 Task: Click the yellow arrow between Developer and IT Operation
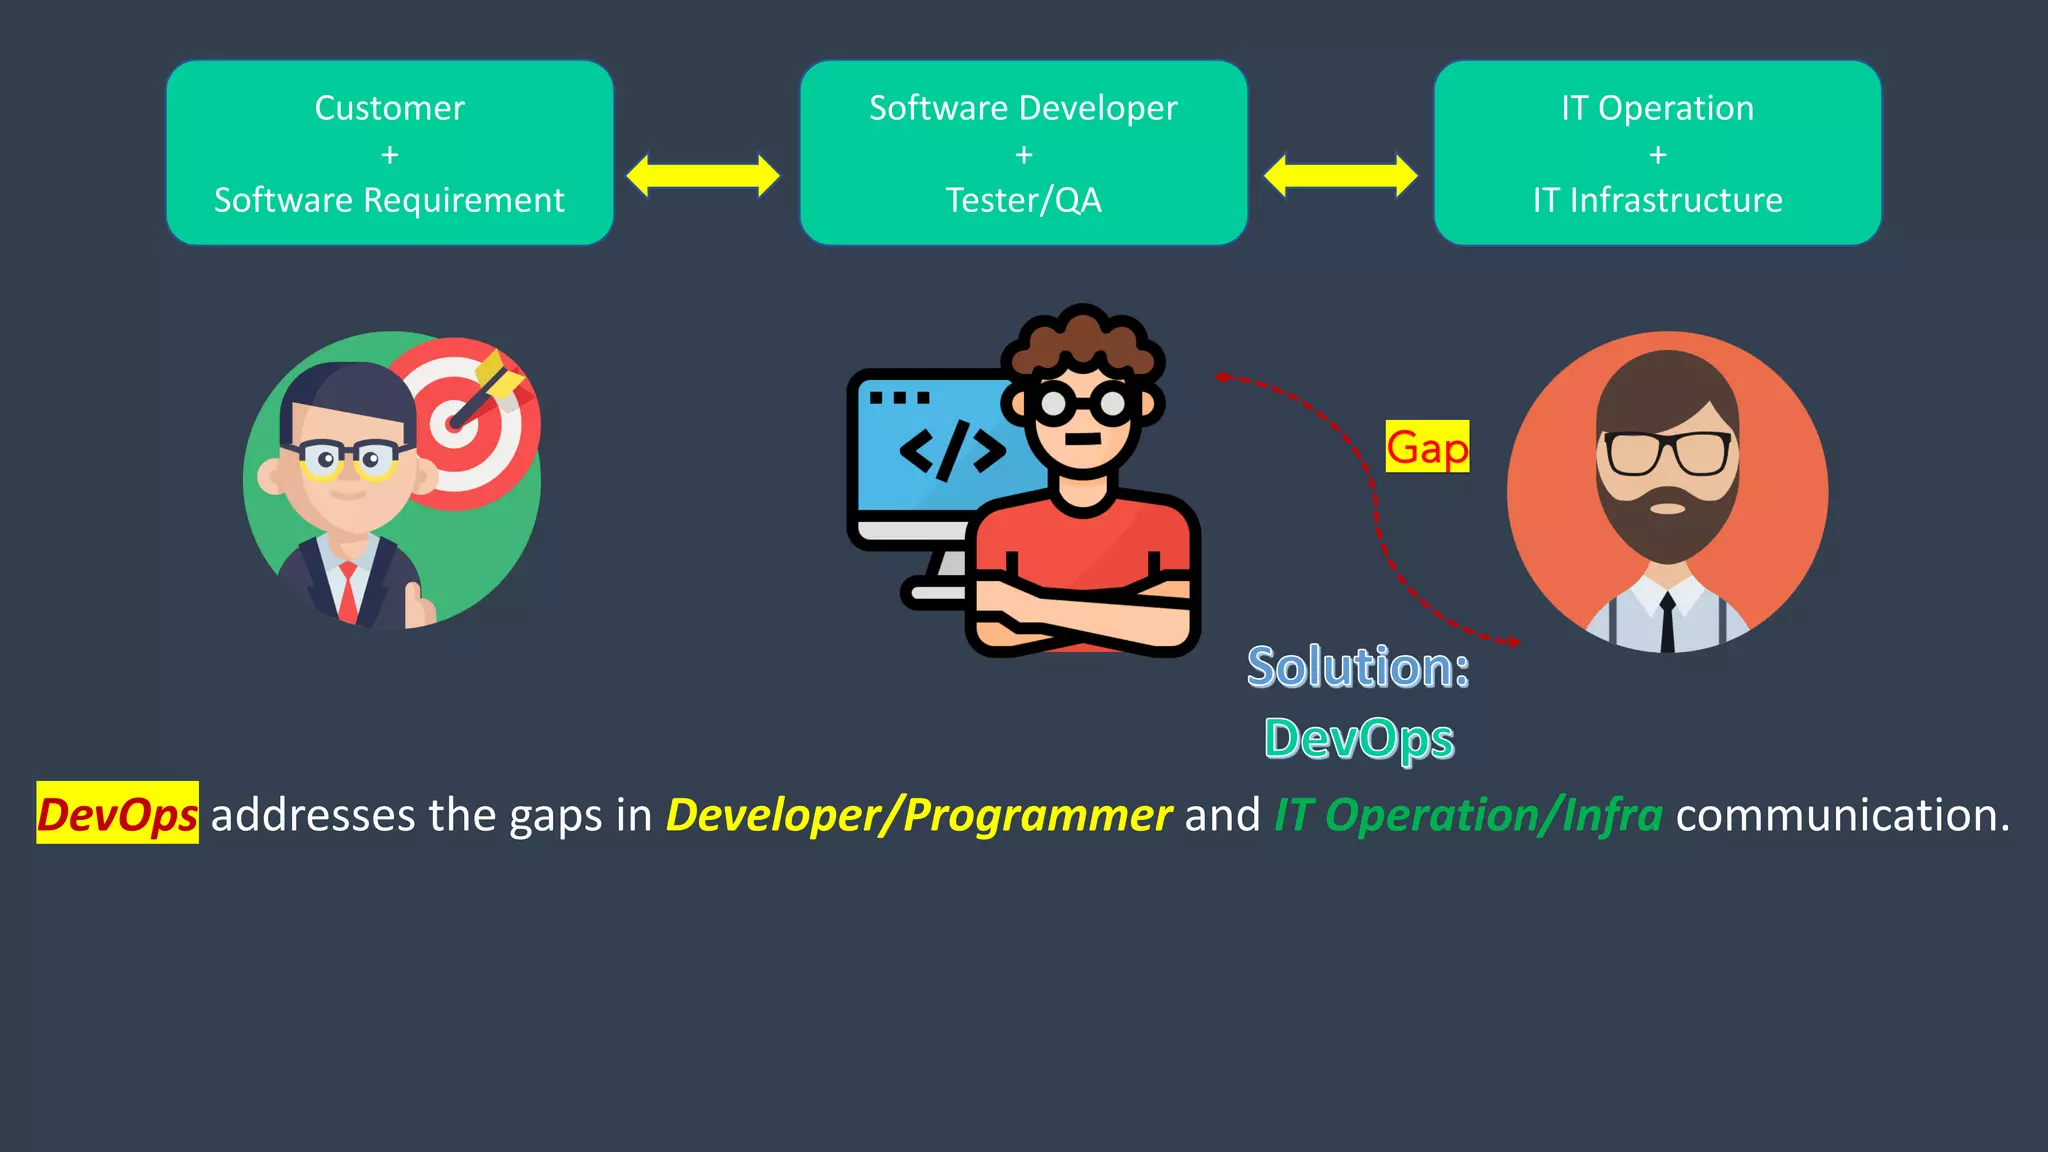point(1340,175)
